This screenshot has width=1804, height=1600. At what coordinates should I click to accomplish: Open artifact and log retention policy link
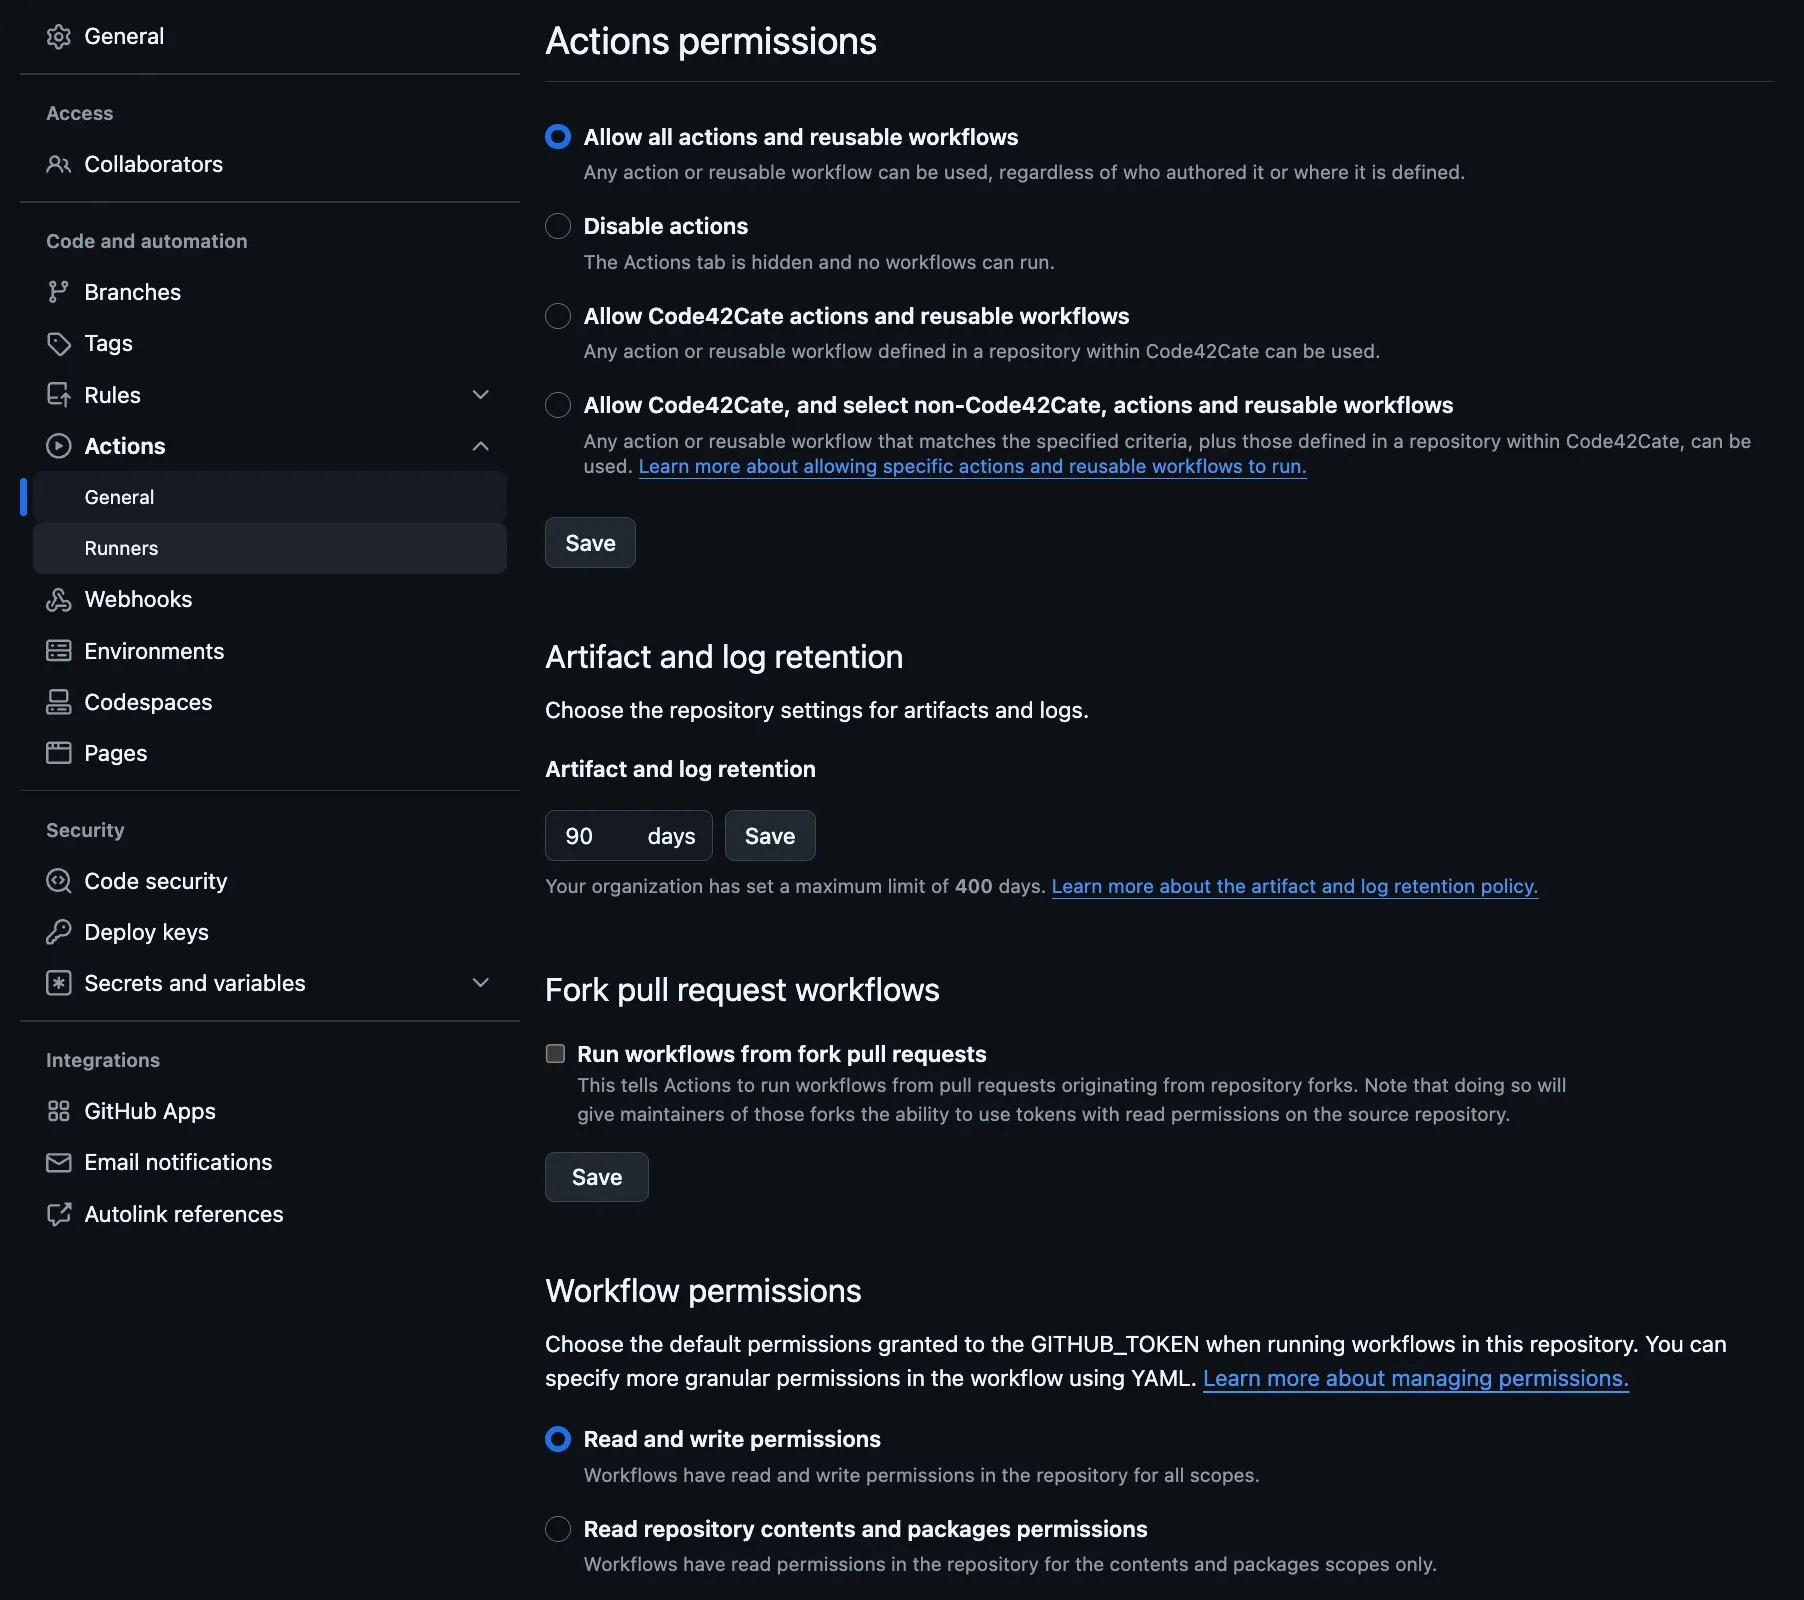pyautogui.click(x=1295, y=886)
